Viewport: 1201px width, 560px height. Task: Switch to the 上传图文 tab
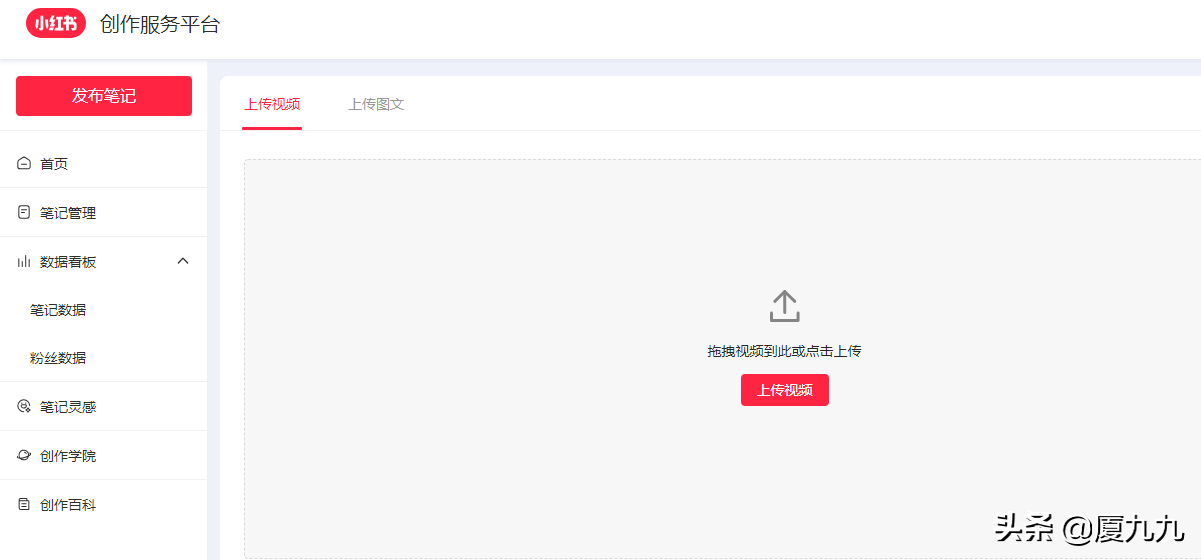pos(376,104)
